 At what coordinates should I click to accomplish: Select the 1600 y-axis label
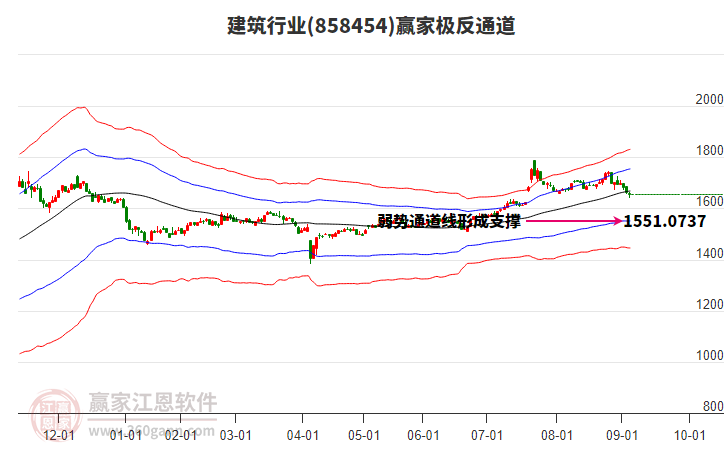point(709,201)
